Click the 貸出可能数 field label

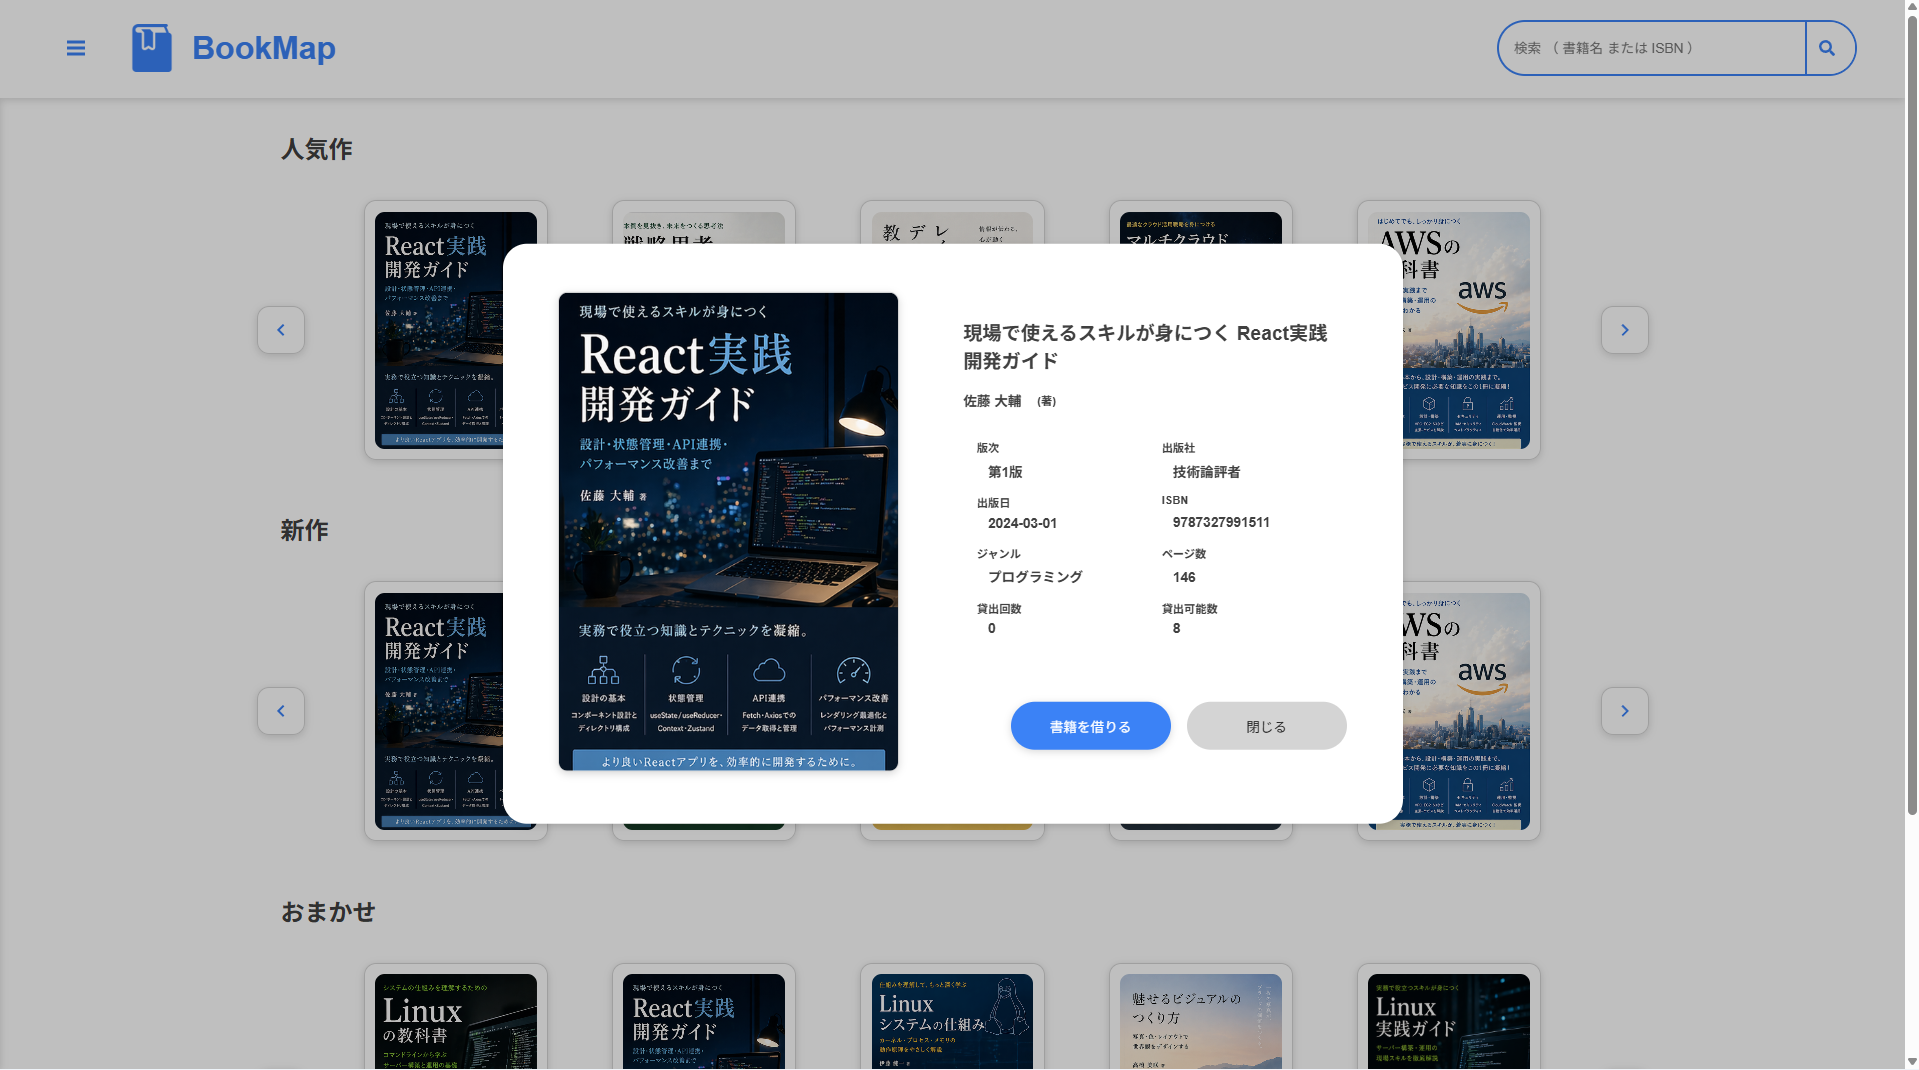point(1190,609)
